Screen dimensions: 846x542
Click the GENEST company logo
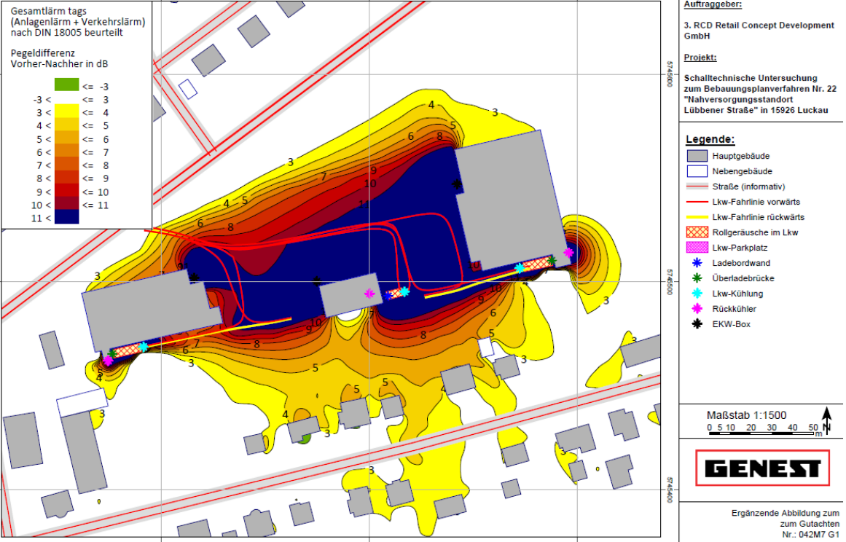(x=761, y=468)
